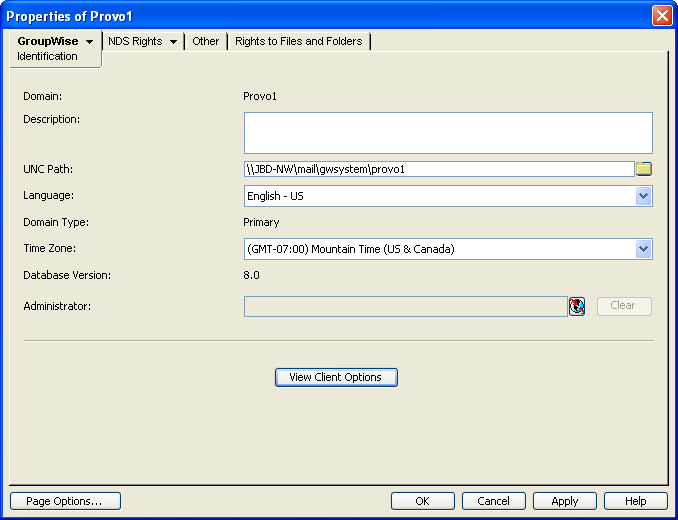The height and width of the screenshot is (520, 678).
Task: Open the Administrator object browse icon
Action: pyautogui.click(x=577, y=306)
